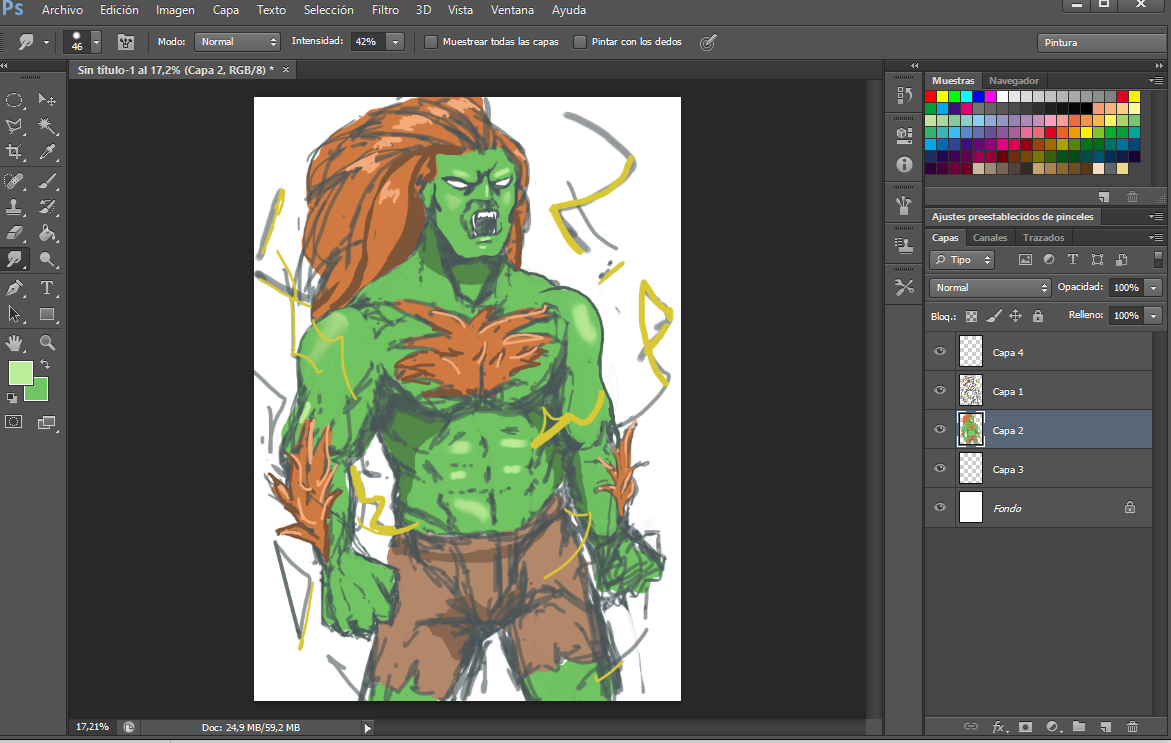Select the Elliptical Marquee tool
This screenshot has width=1171, height=743.
click(14, 100)
